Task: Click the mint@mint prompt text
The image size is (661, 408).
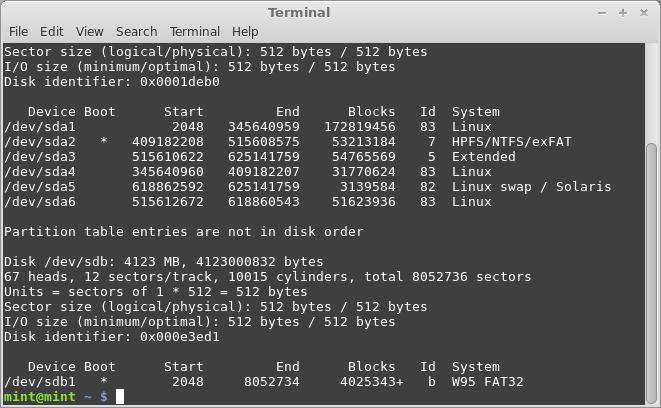Action: pos(40,397)
